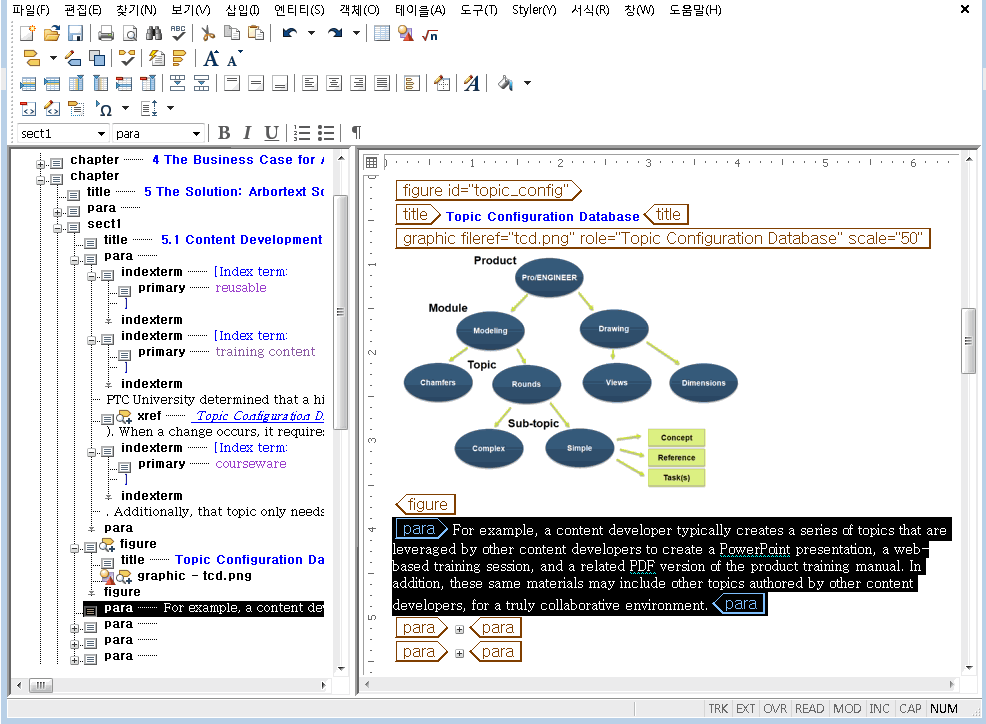
Task: Click the TRK status bar indicator
Action: click(717, 708)
